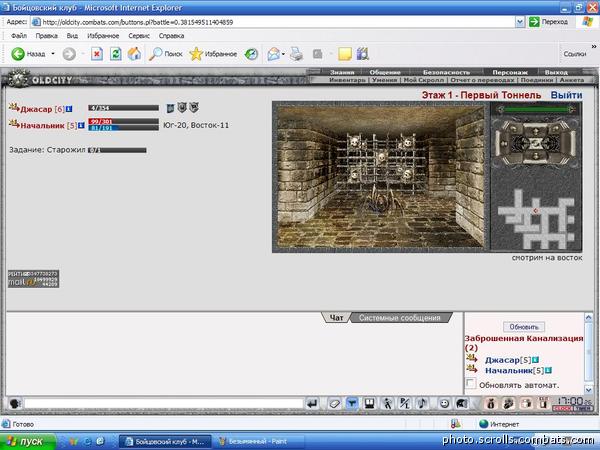Switch to the Чат tab
The image size is (600, 450).
point(336,318)
